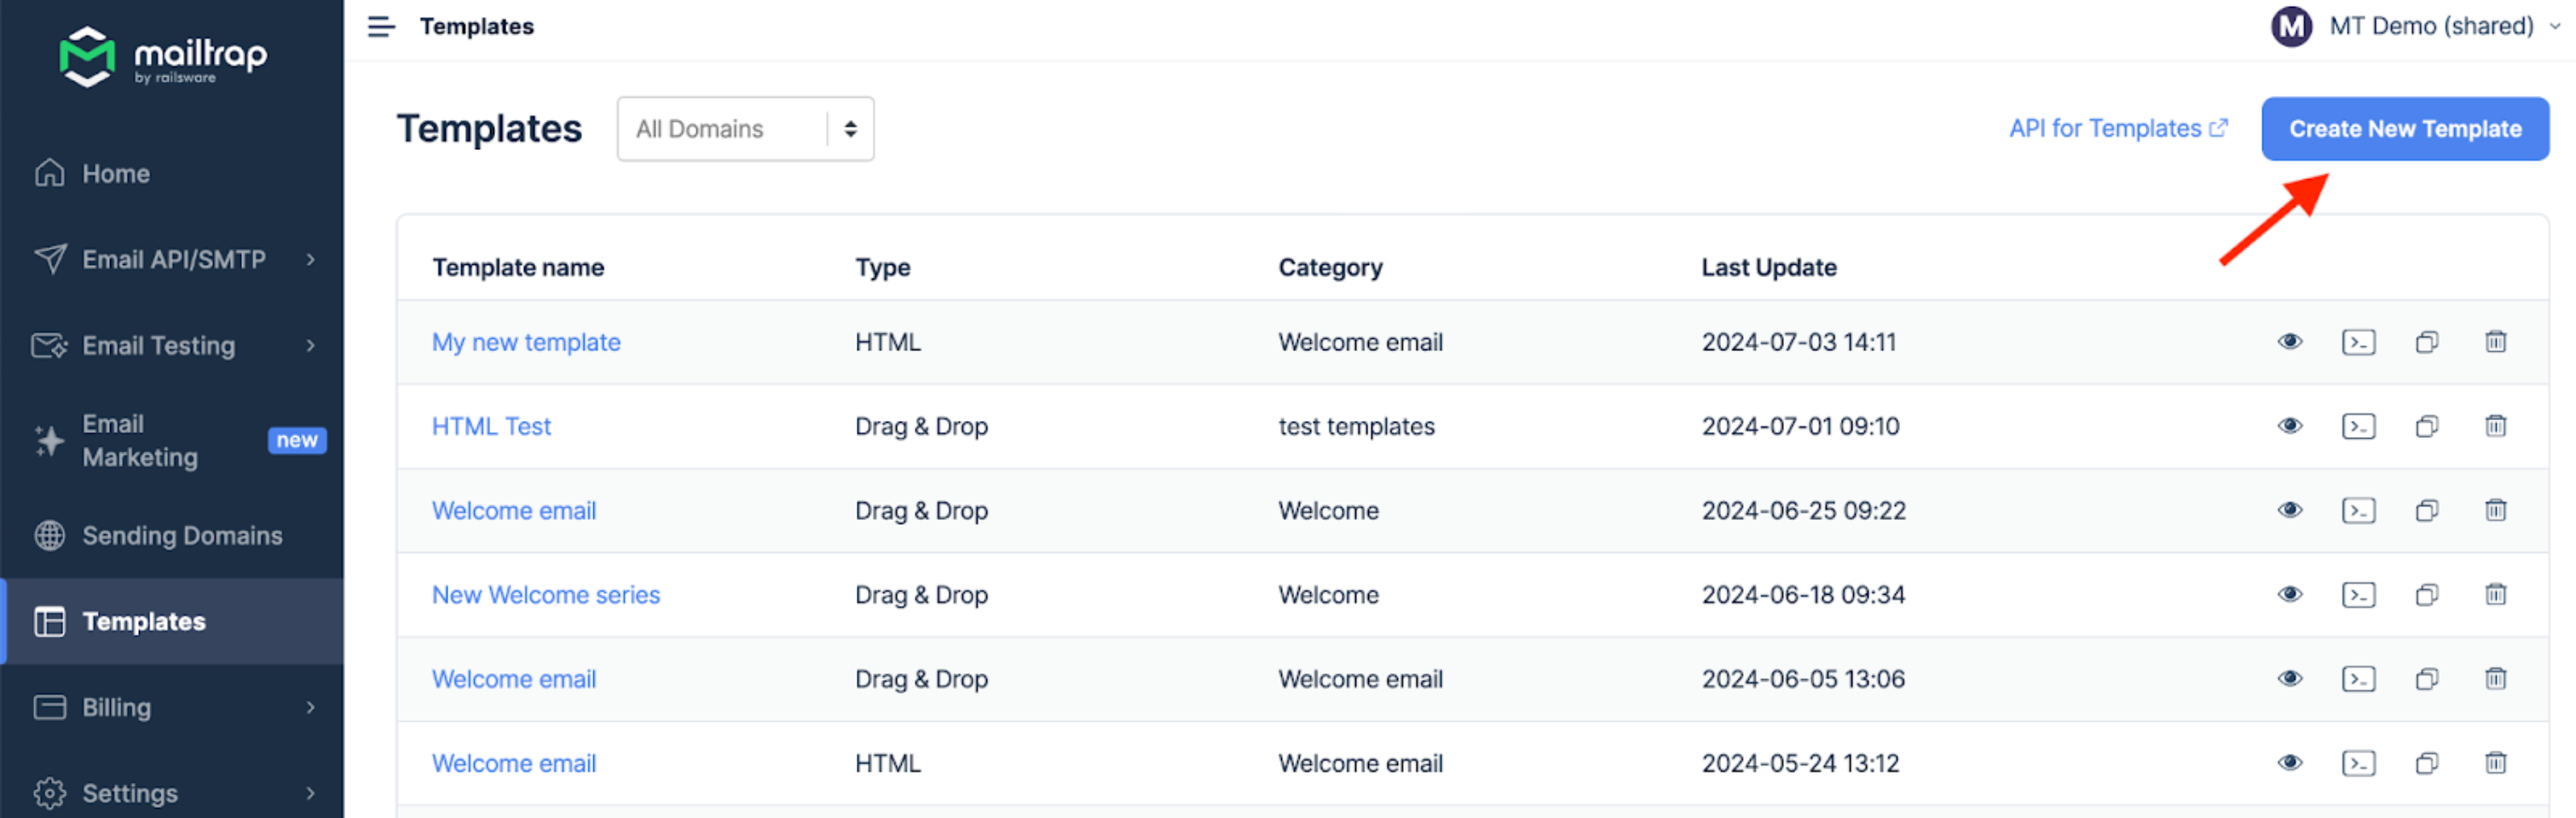
Task: Expand the Email API/SMTP sidebar section
Action: click(174, 260)
